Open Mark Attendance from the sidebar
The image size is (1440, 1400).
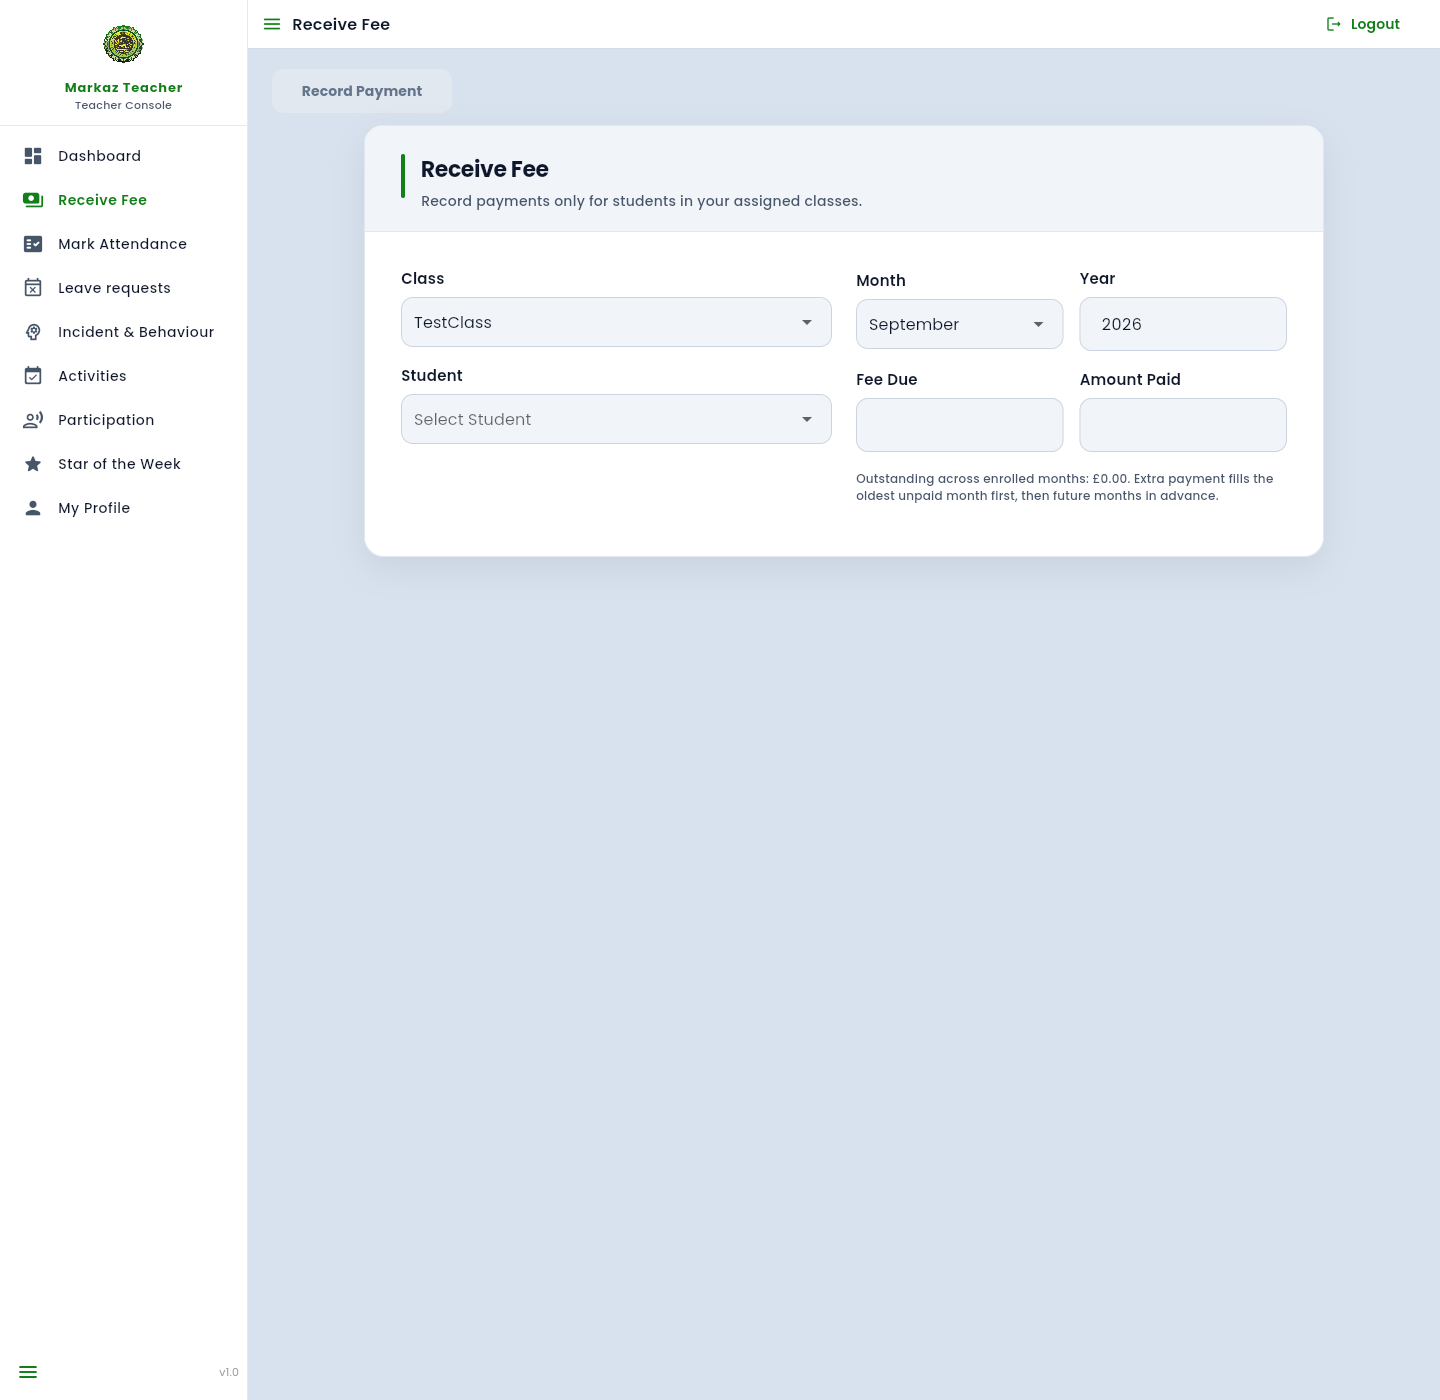(124, 244)
